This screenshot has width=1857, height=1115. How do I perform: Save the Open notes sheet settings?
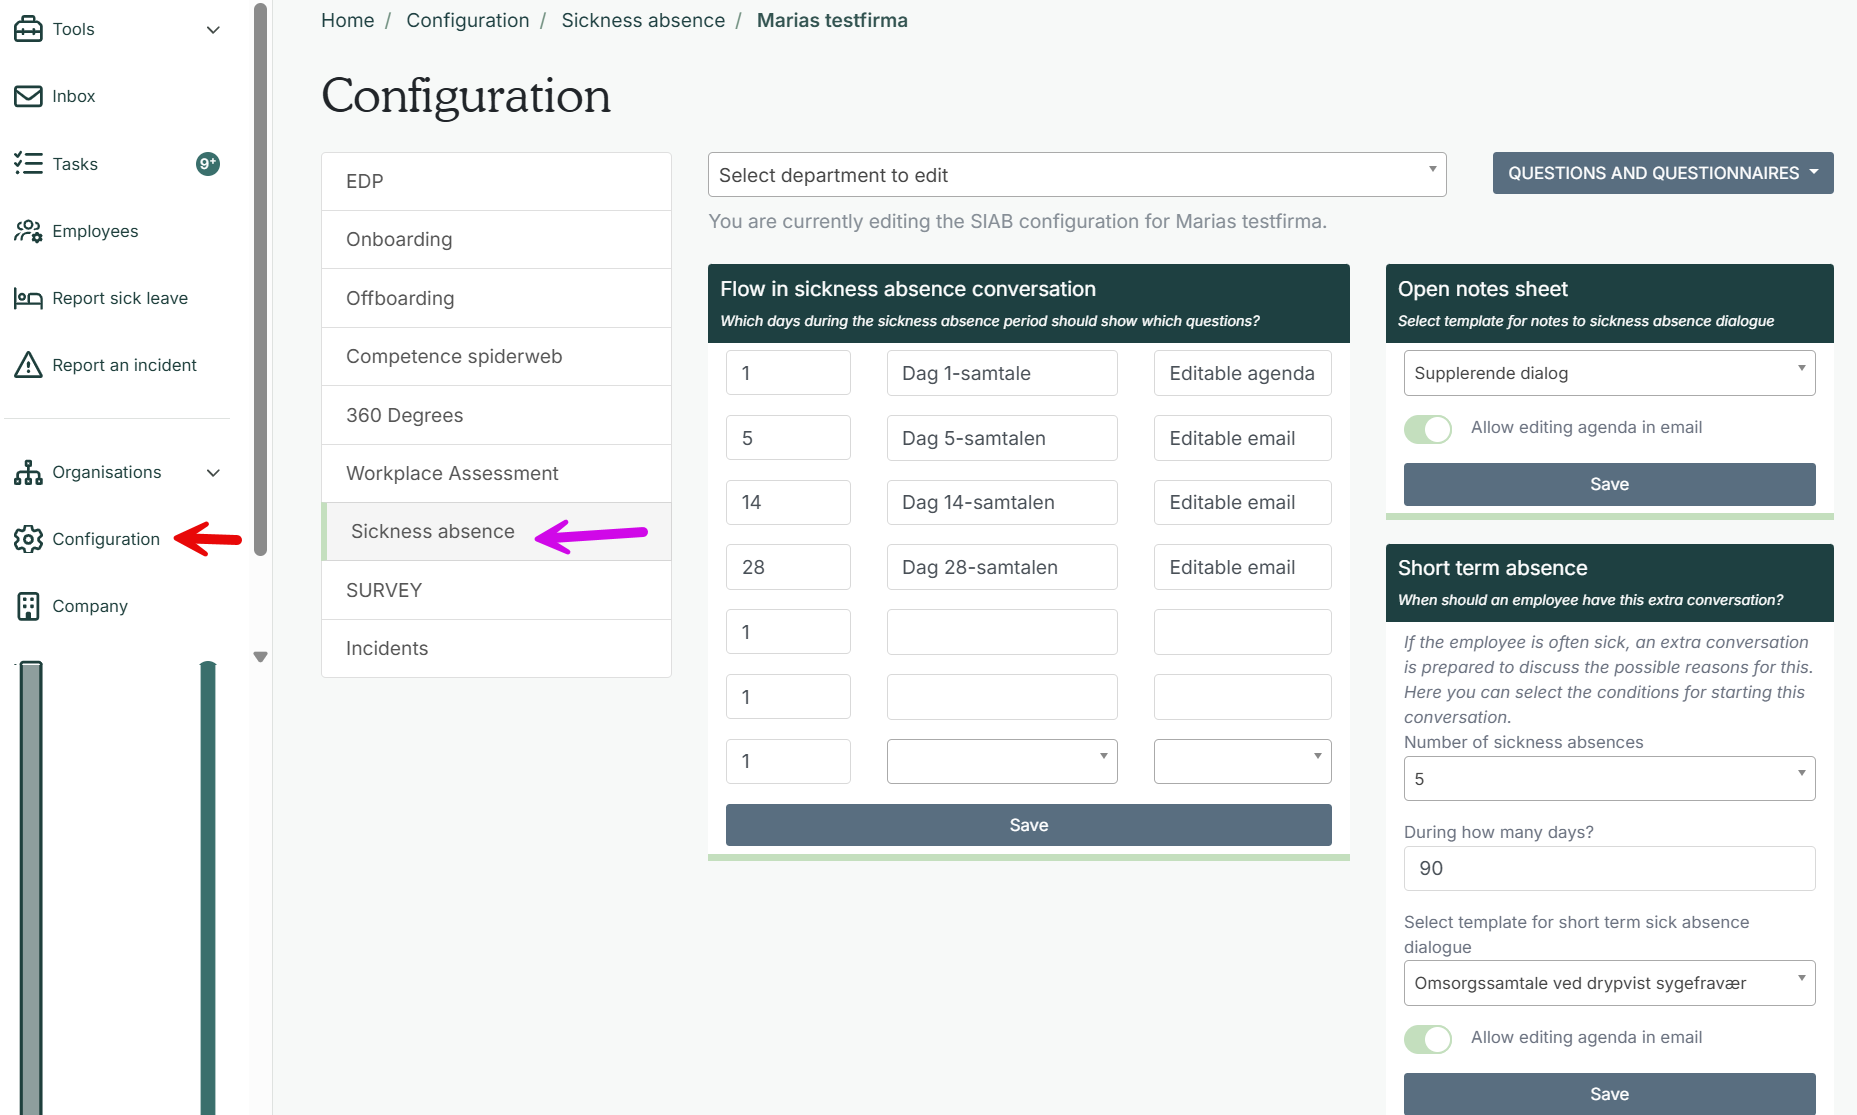pyautogui.click(x=1609, y=484)
